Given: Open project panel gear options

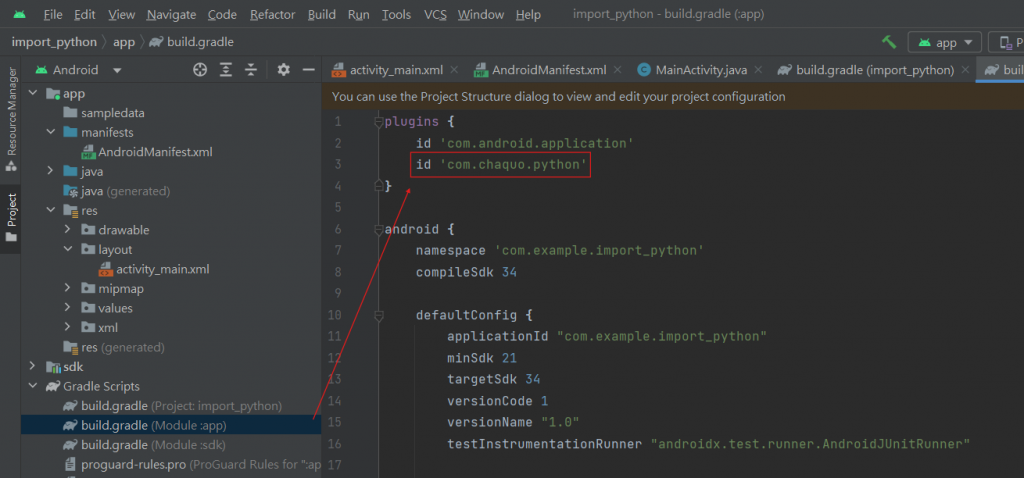Looking at the screenshot, I should [x=283, y=70].
